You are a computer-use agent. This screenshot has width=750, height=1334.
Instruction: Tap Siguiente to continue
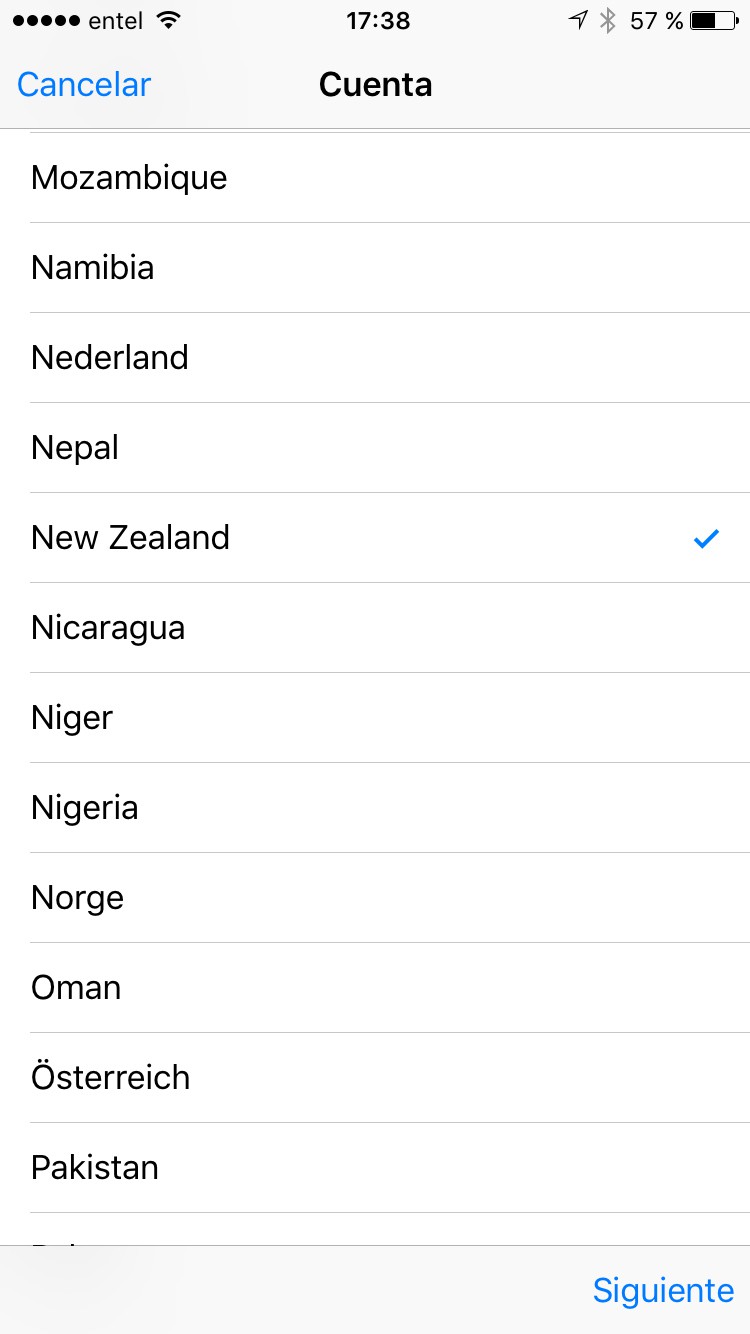[663, 1290]
